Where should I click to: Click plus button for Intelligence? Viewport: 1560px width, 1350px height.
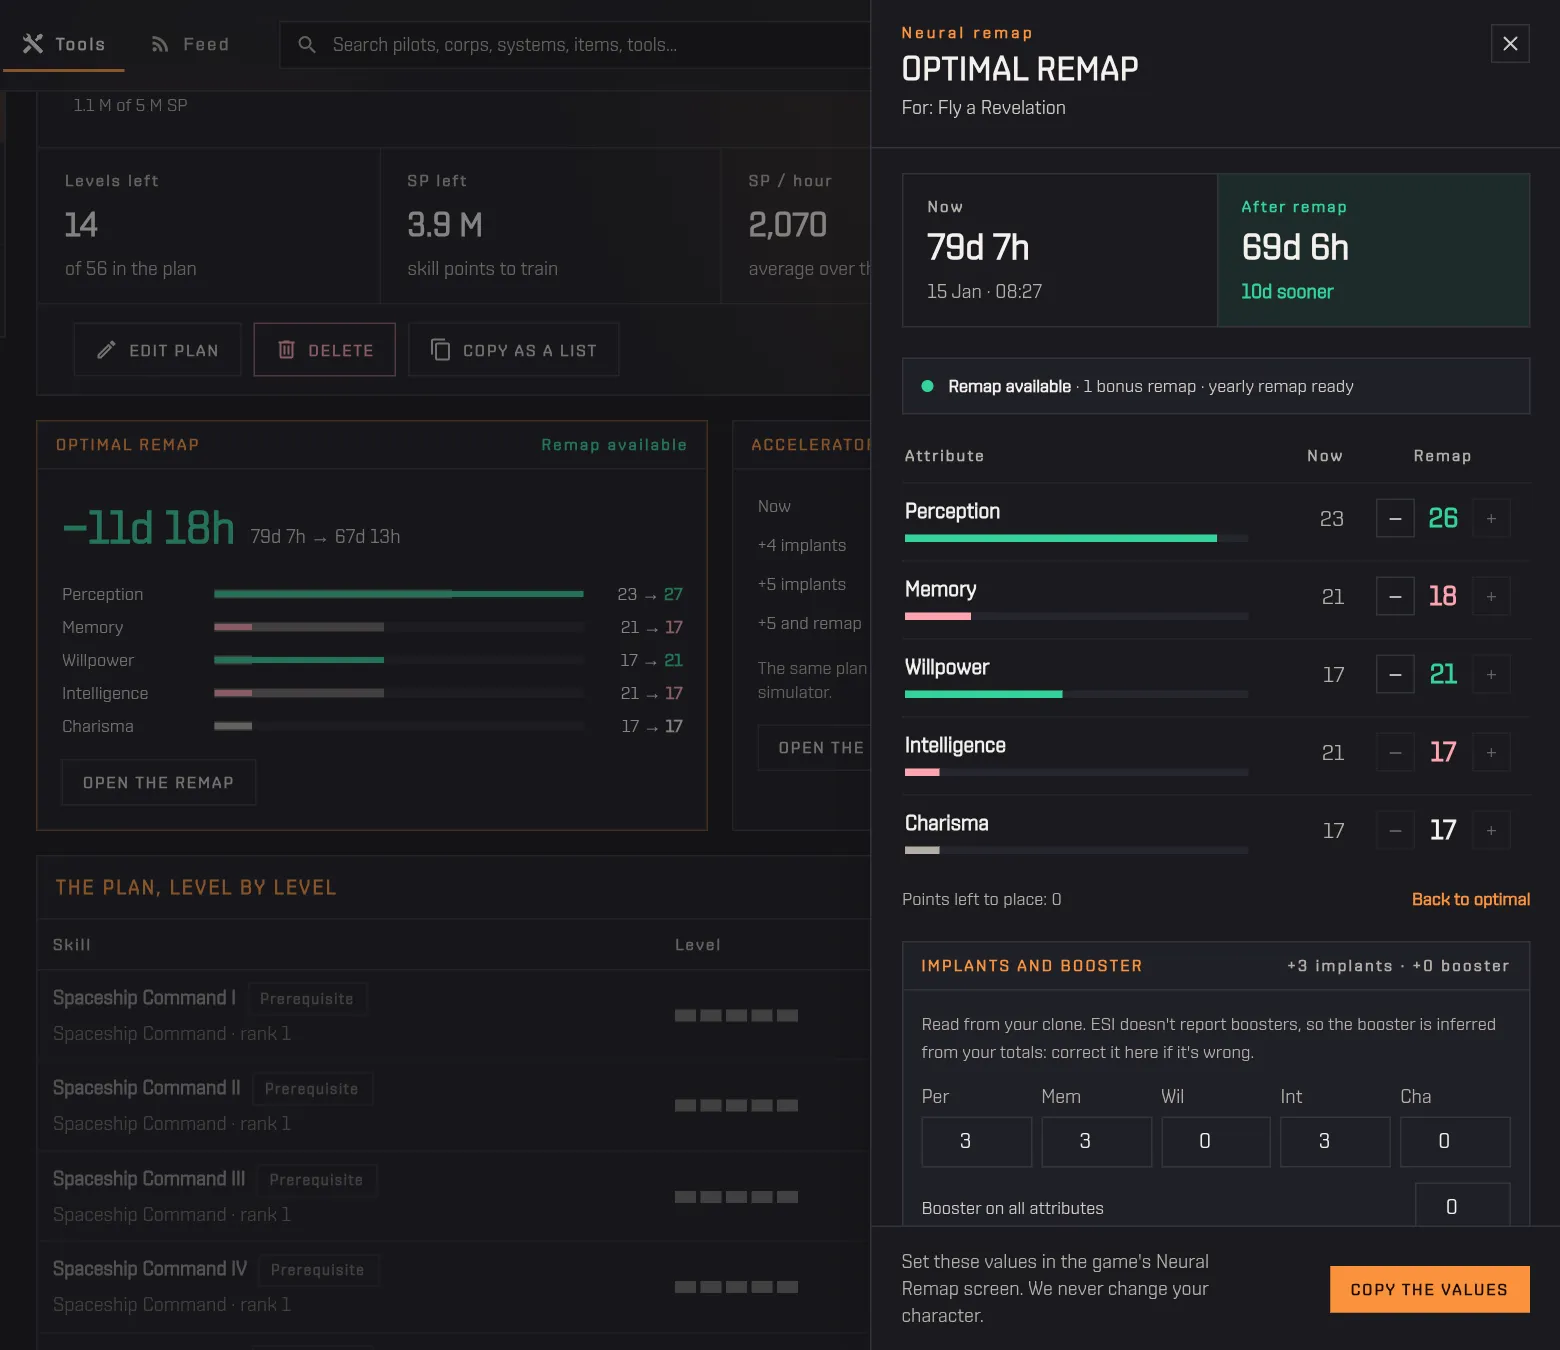(1491, 752)
